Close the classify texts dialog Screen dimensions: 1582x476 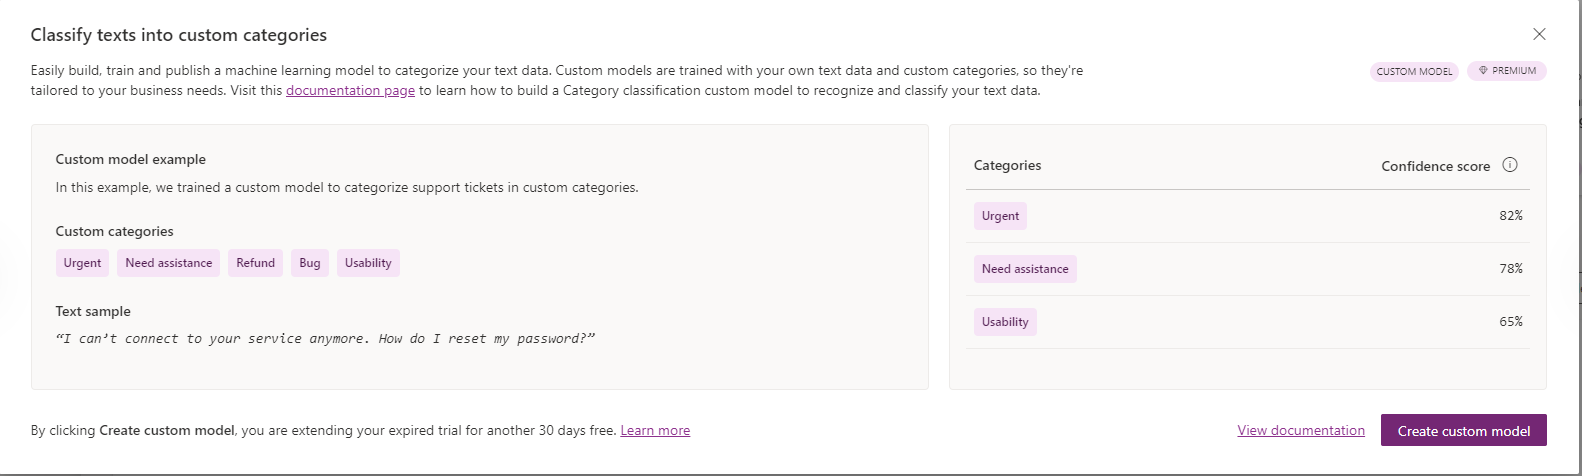(1539, 34)
